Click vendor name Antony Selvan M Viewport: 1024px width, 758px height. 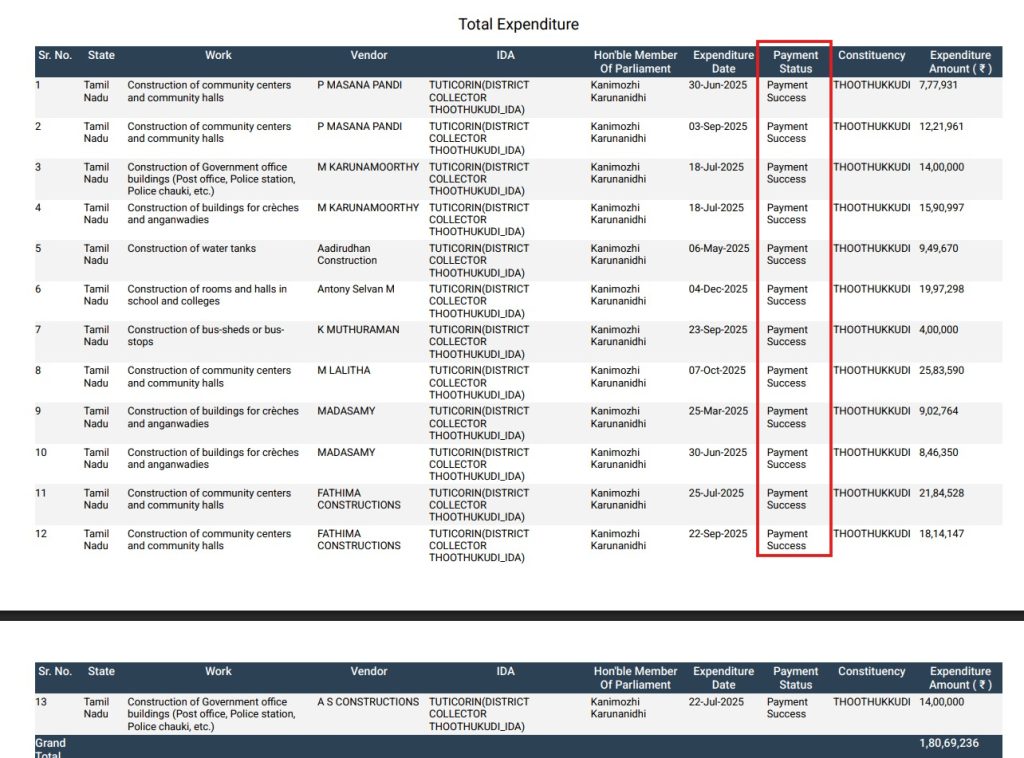pos(356,289)
